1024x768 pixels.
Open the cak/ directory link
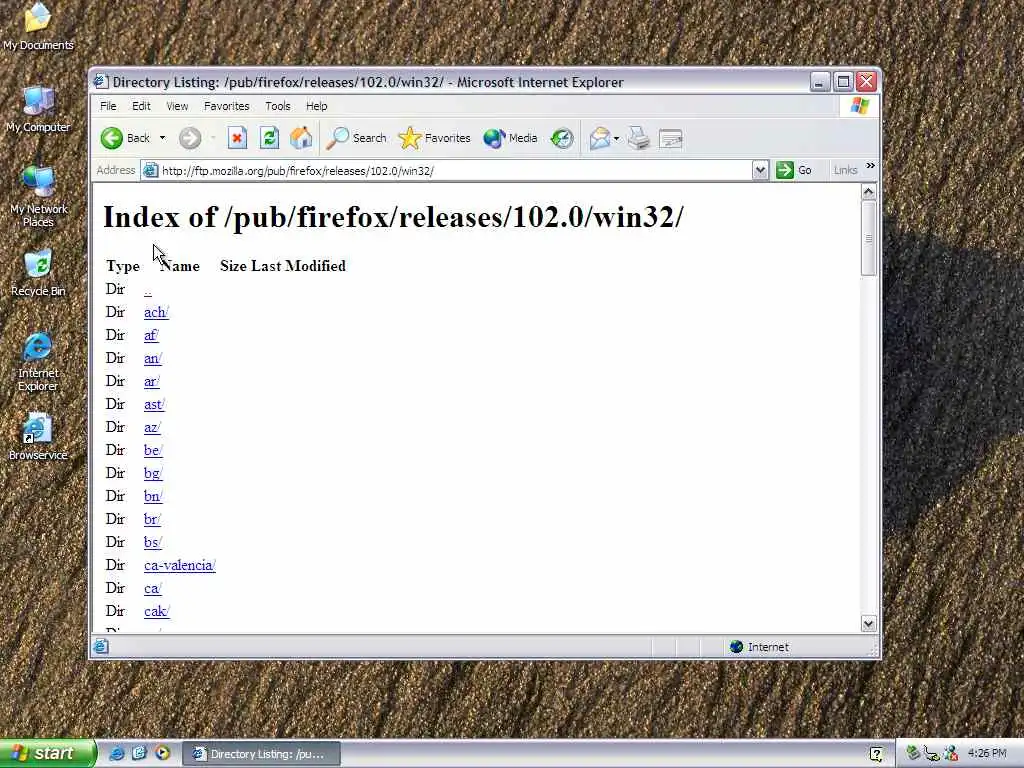point(157,611)
